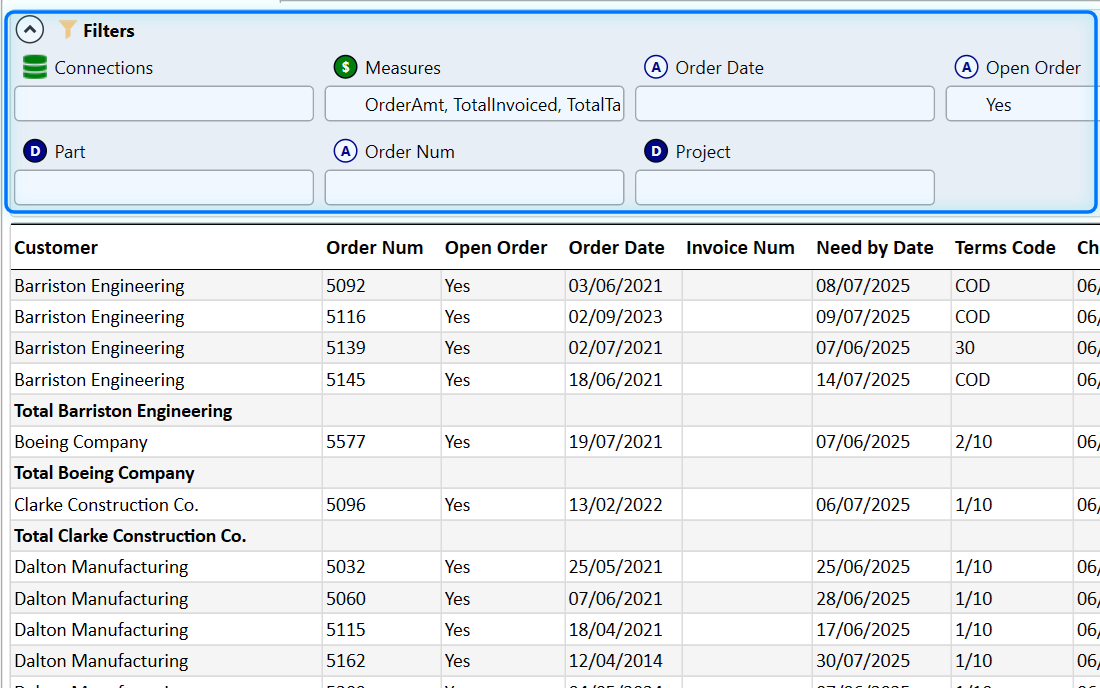Sort by the Open Order column header
This screenshot has width=1100, height=688.
coord(496,248)
